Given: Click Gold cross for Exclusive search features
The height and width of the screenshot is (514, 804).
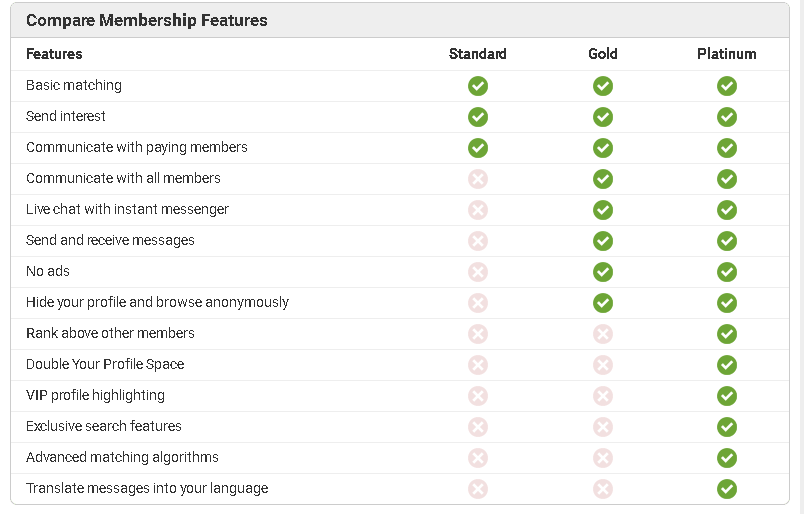Looking at the screenshot, I should [x=602, y=427].
